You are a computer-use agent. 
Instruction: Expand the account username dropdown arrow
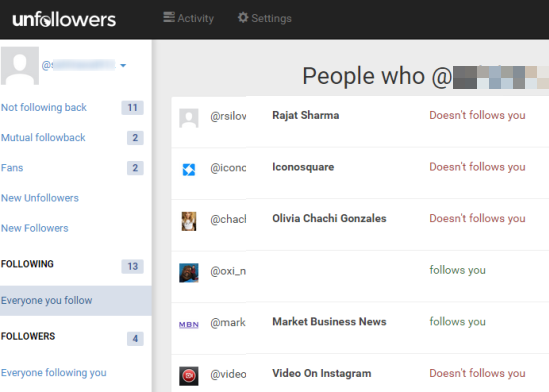click(123, 65)
